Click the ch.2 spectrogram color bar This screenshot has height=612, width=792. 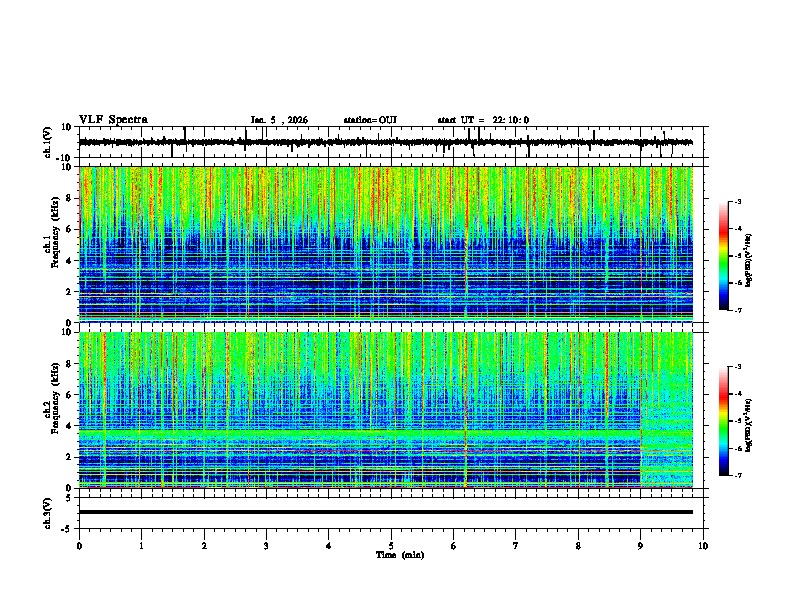(723, 421)
